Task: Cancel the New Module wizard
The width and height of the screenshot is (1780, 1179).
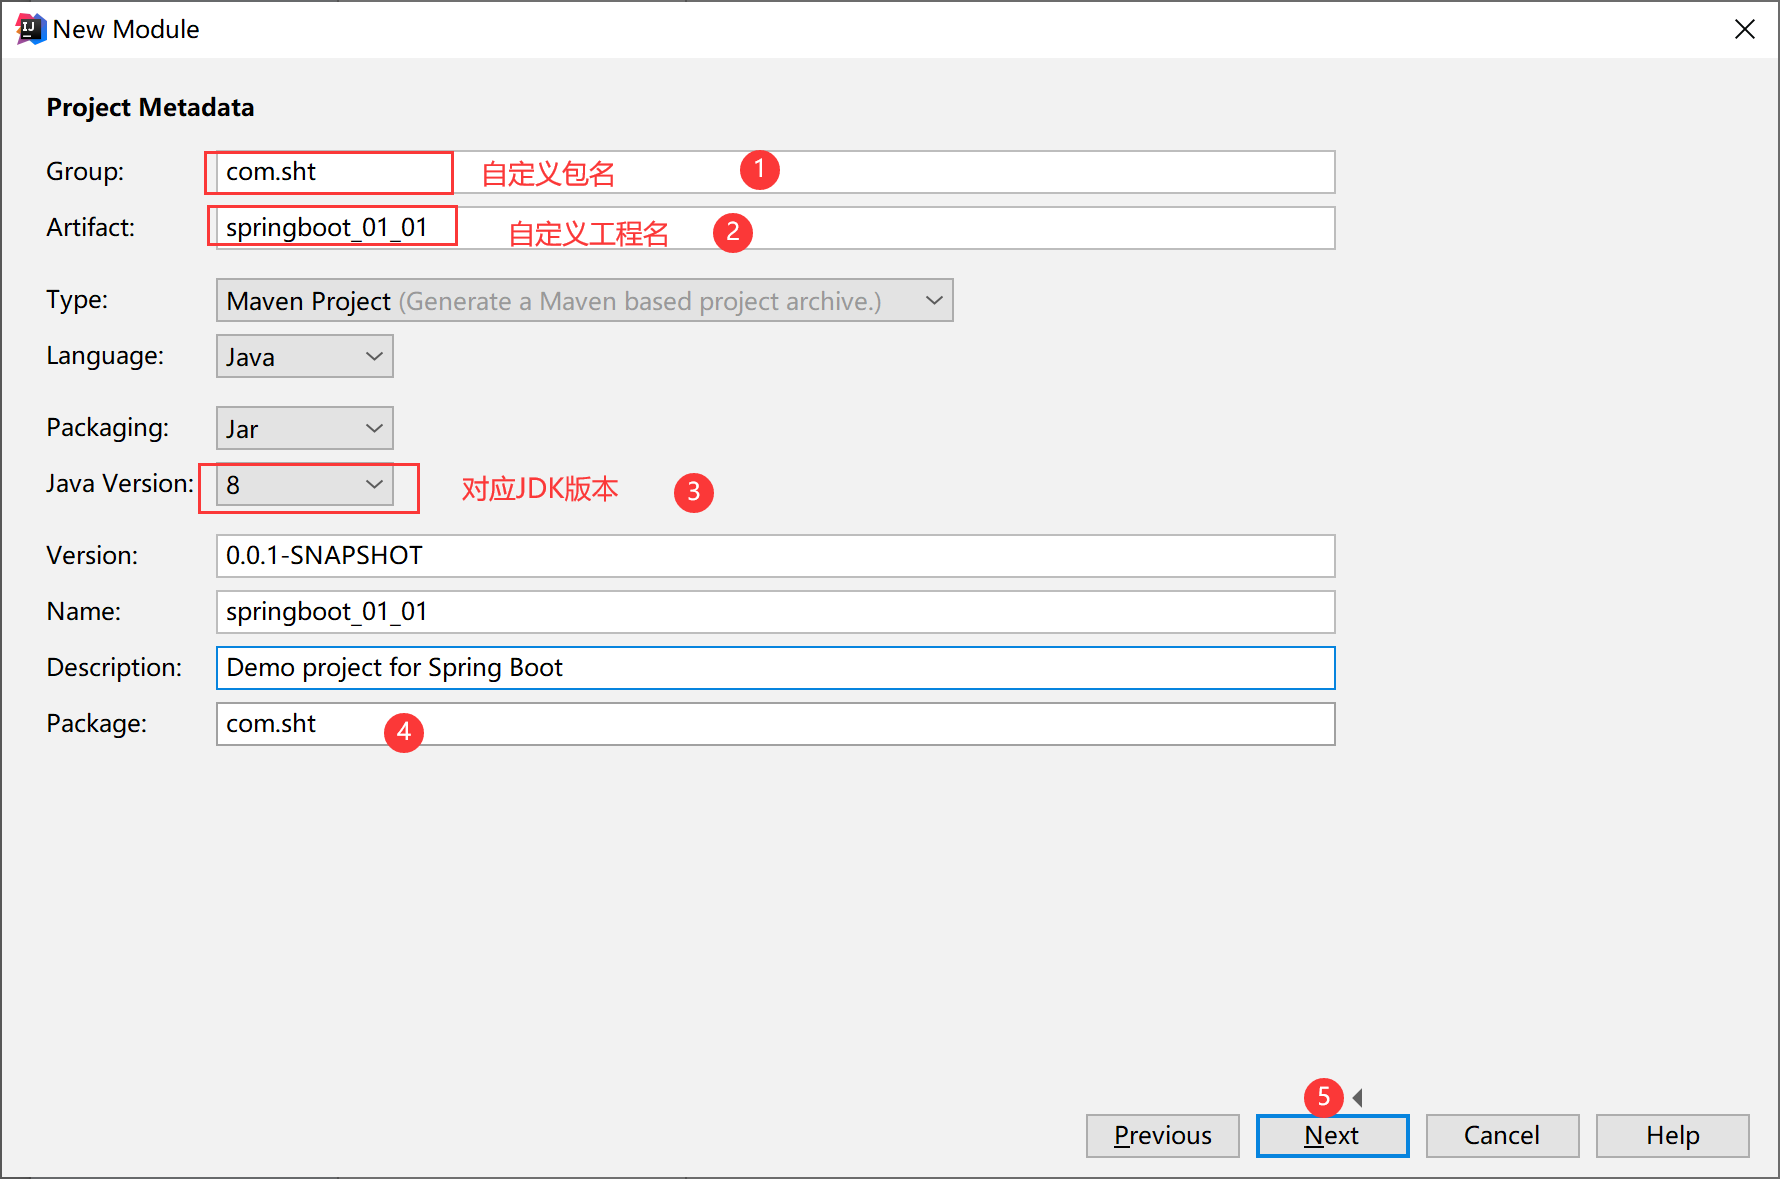Action: (1502, 1136)
